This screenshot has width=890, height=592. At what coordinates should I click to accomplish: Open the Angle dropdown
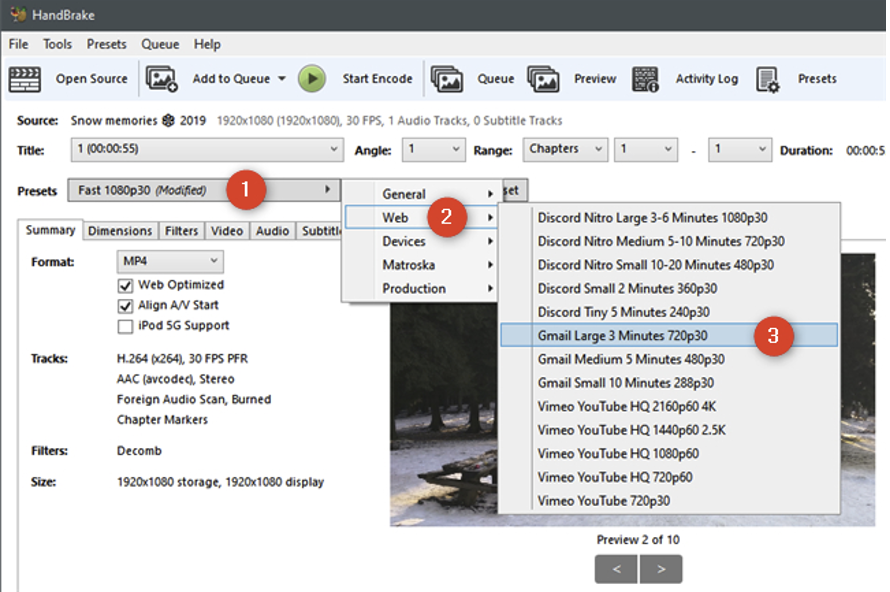[434, 149]
